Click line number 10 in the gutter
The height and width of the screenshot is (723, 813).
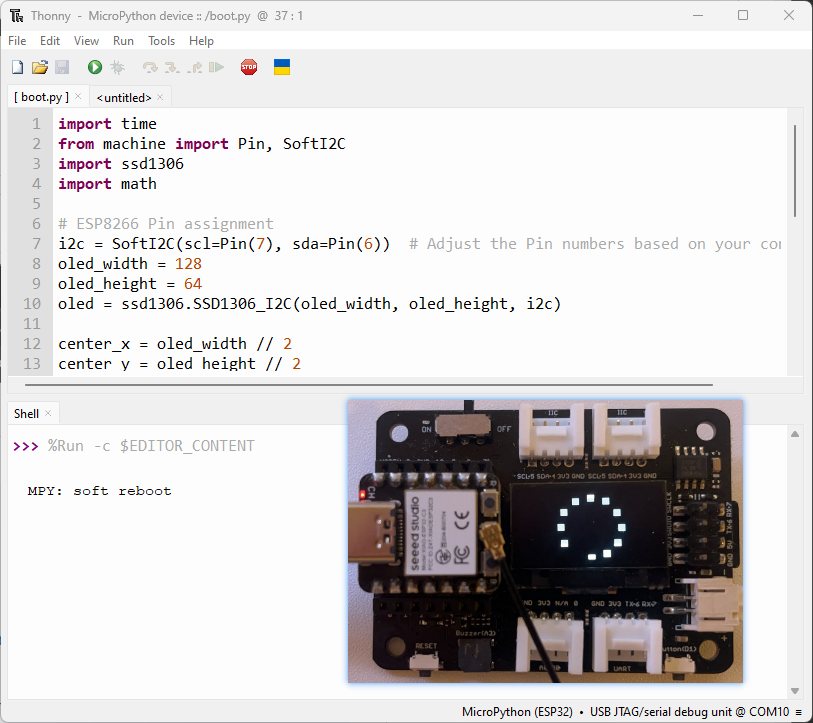(x=32, y=304)
